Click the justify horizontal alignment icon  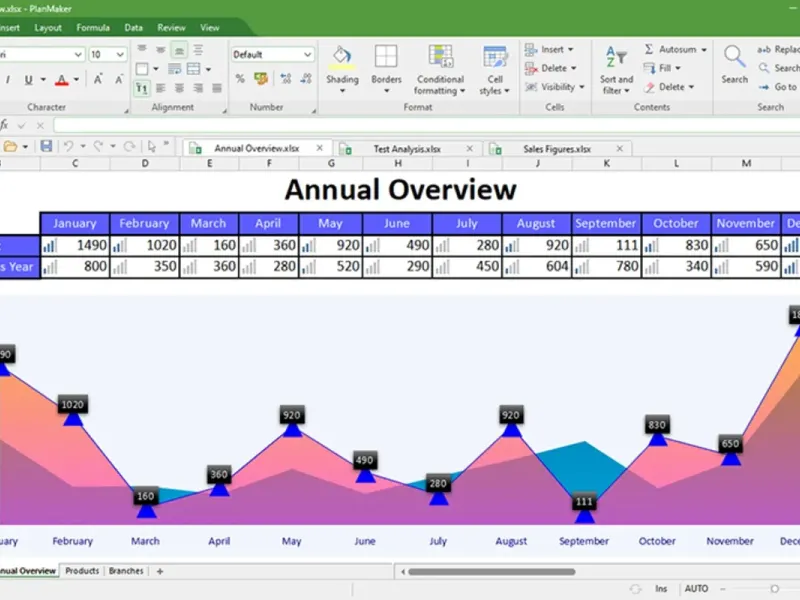217,88
